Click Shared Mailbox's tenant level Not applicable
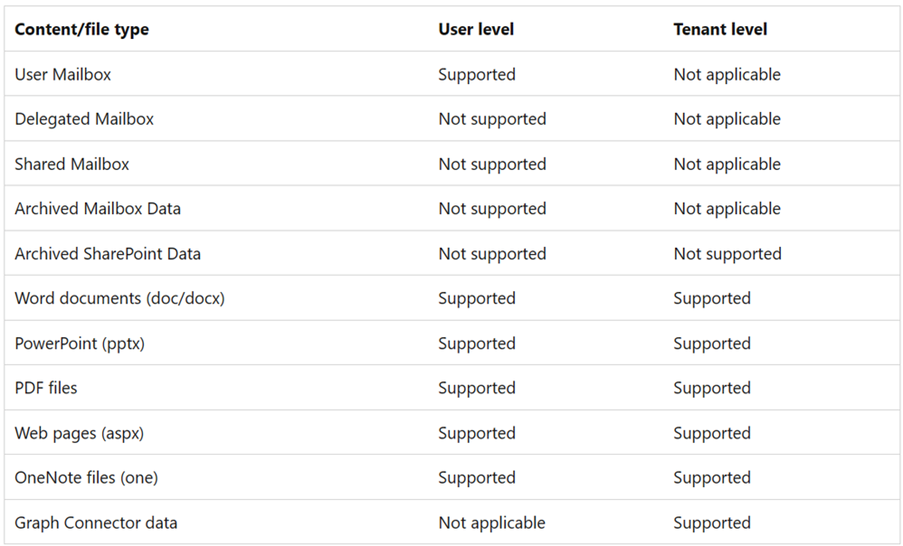This screenshot has height=546, width=903. tap(727, 164)
